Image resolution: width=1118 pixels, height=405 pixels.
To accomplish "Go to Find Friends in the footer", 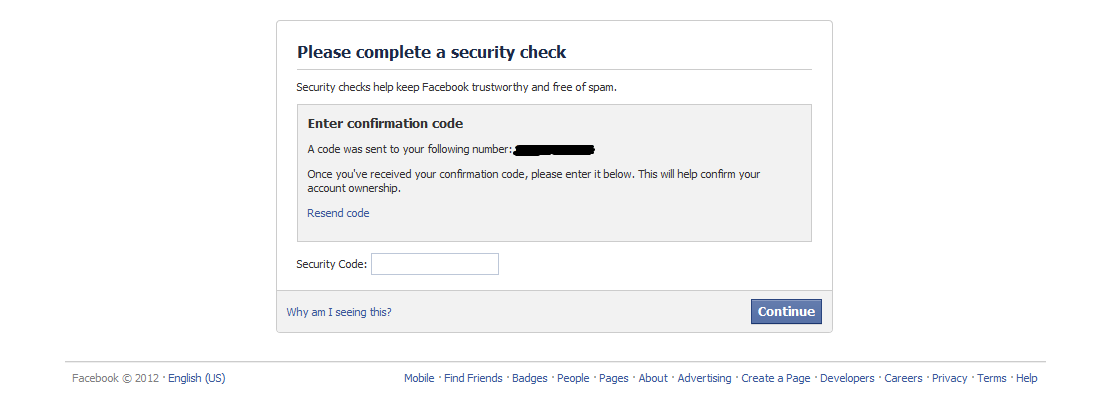I will 473,379.
